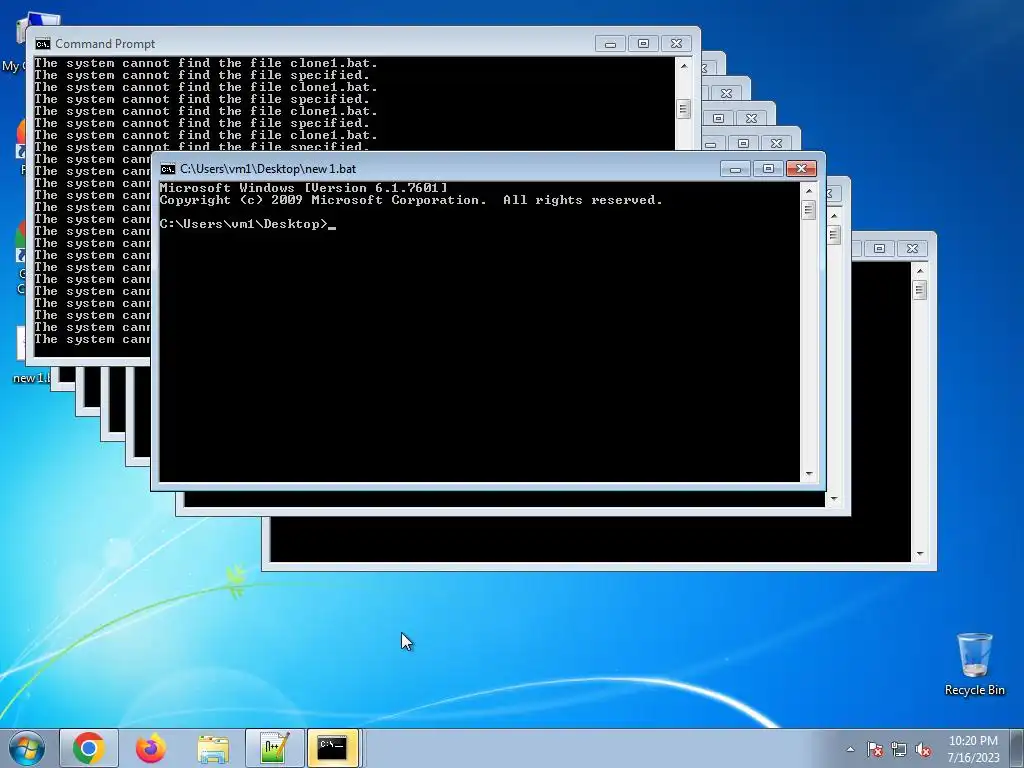Select the Command Prompt window title bar
Image resolution: width=1024 pixels, height=768 pixels.
pos(313,43)
